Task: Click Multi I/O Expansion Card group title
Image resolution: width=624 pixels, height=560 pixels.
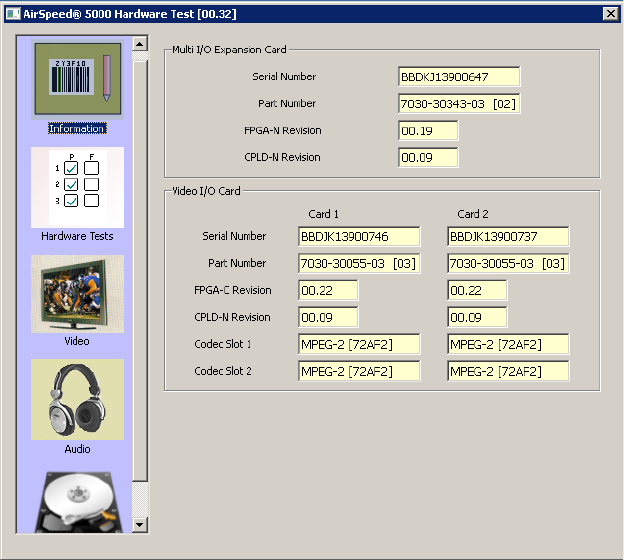Action: 229,49
